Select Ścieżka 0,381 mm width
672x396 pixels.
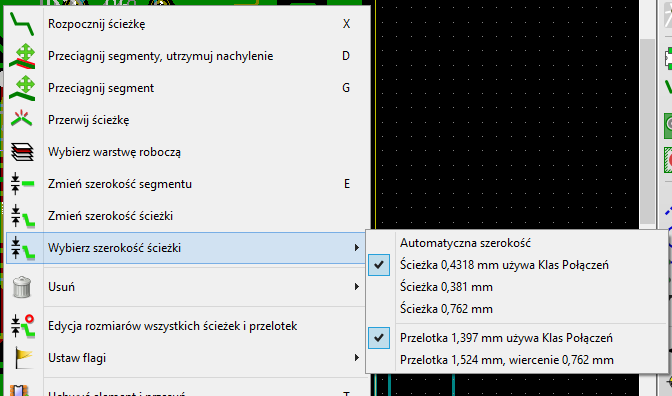tap(446, 287)
